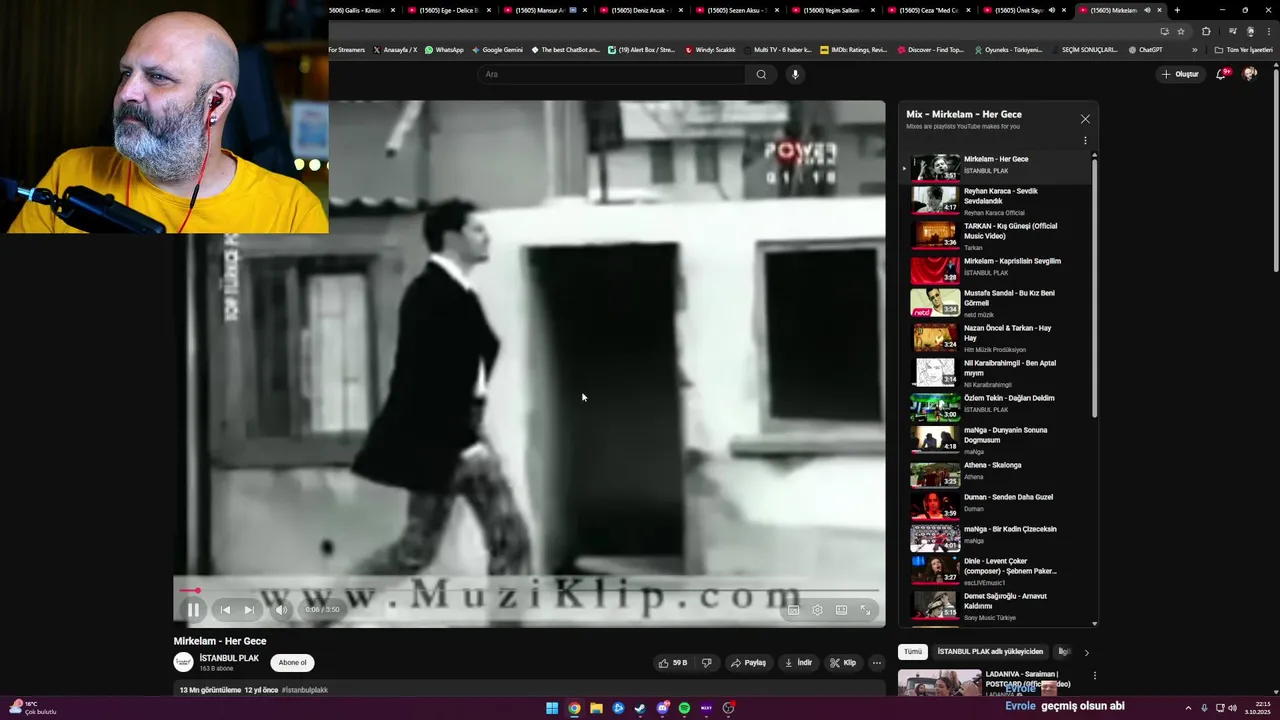This screenshot has width=1280, height=720.
Task: Click the Mix playlist scrollbar
Action: pos(1095,290)
